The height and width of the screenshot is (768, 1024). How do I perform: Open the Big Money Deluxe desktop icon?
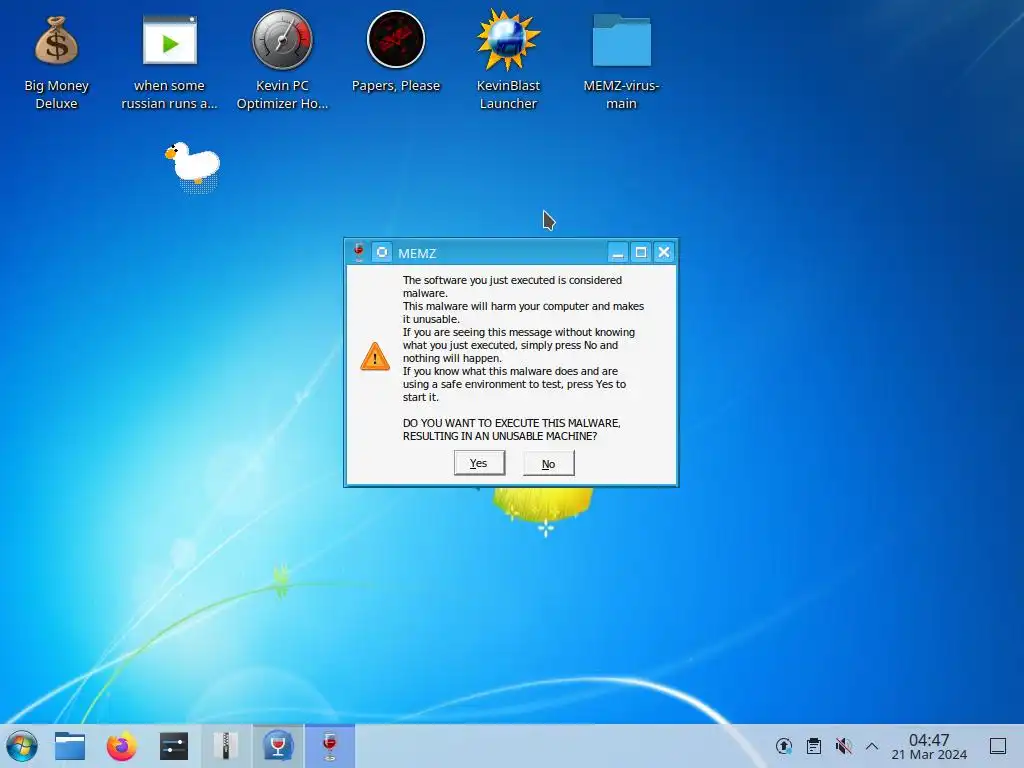click(56, 62)
